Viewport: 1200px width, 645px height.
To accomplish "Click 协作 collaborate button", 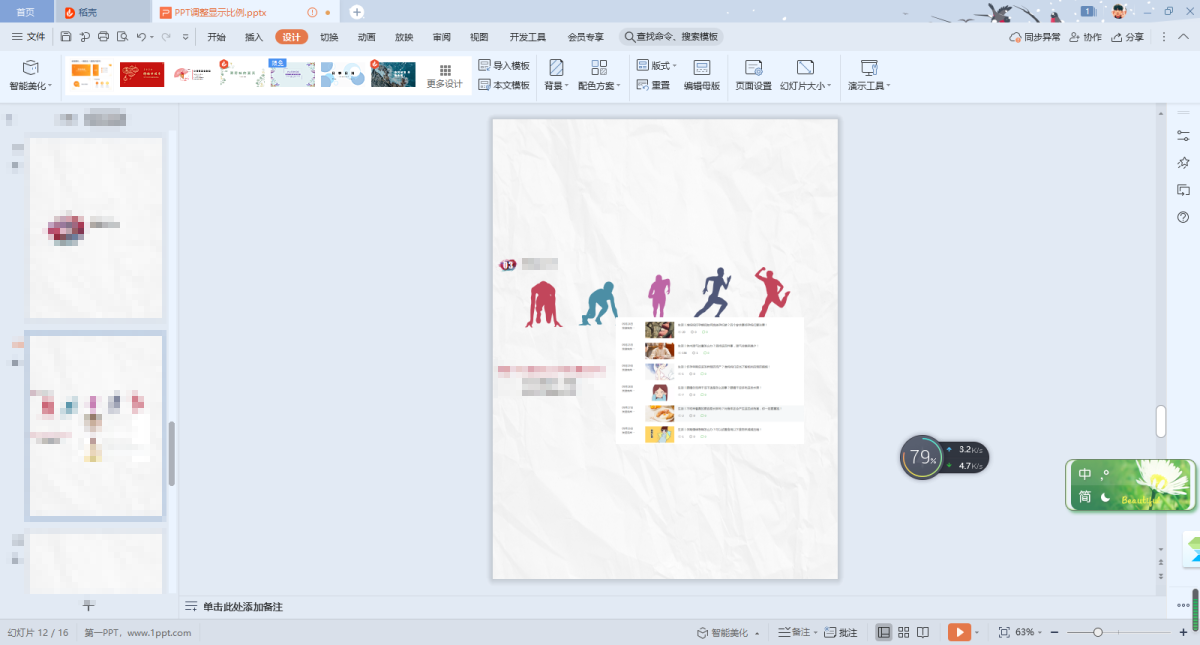I will tap(1085, 37).
